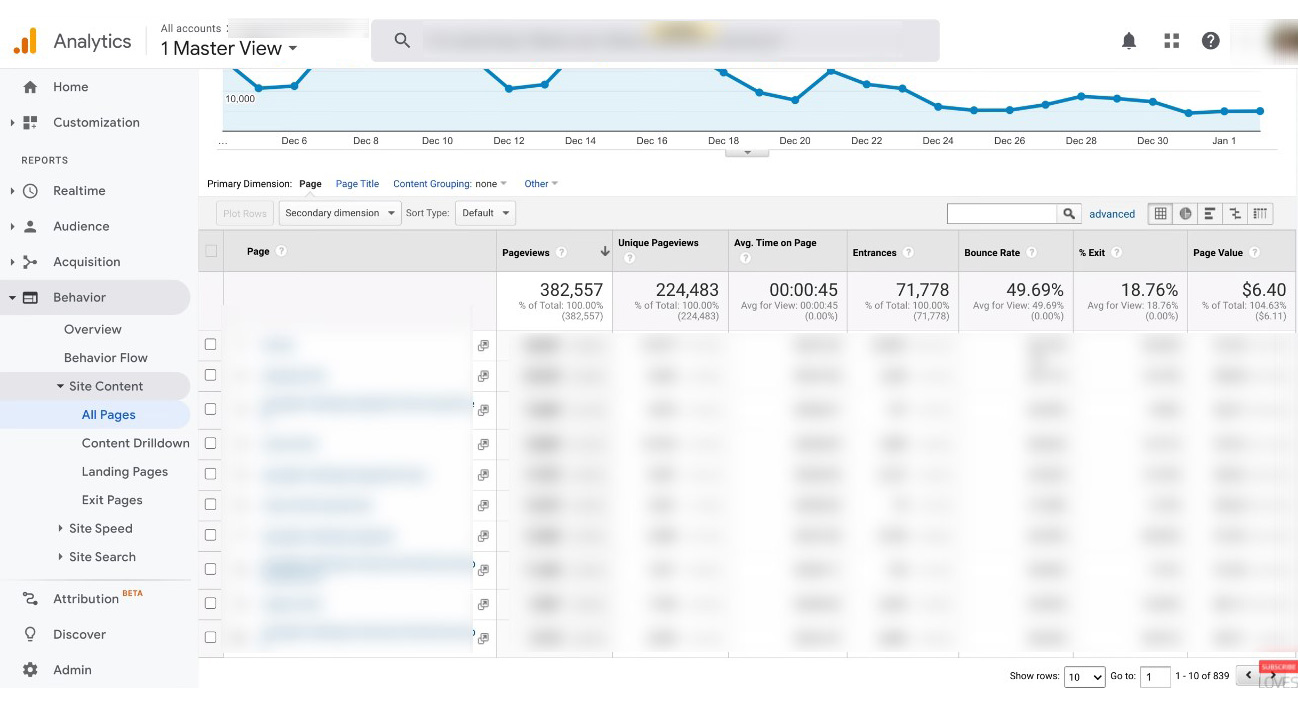This screenshot has height=705, width=1300.
Task: Select All Pages report
Action: coord(109,415)
